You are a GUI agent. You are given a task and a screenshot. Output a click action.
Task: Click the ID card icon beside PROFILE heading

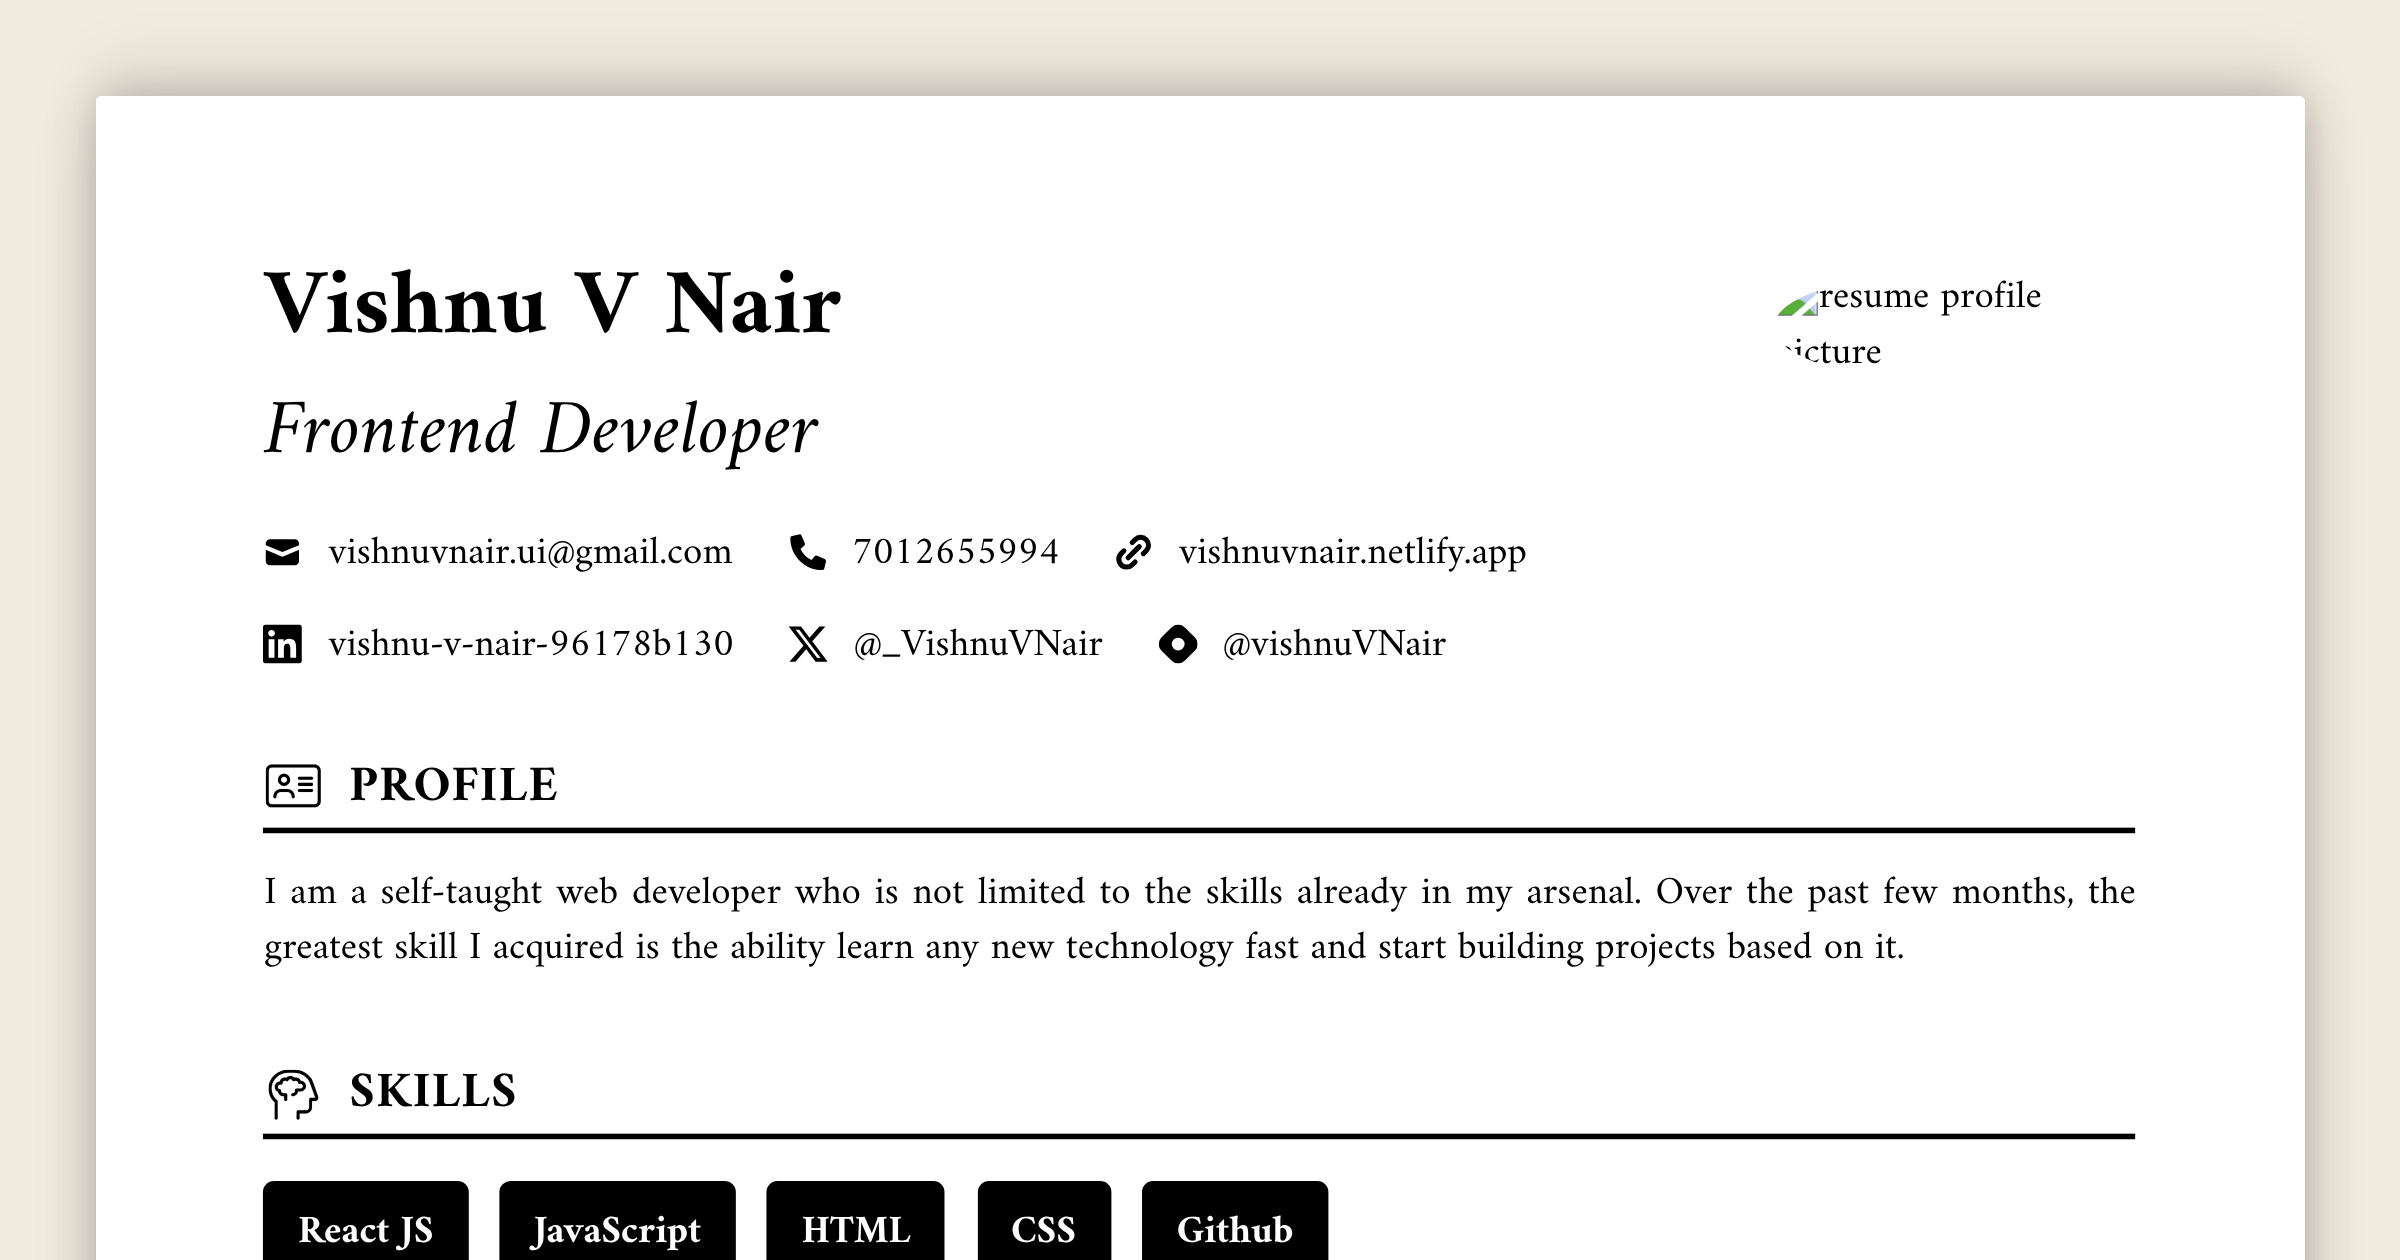click(295, 784)
